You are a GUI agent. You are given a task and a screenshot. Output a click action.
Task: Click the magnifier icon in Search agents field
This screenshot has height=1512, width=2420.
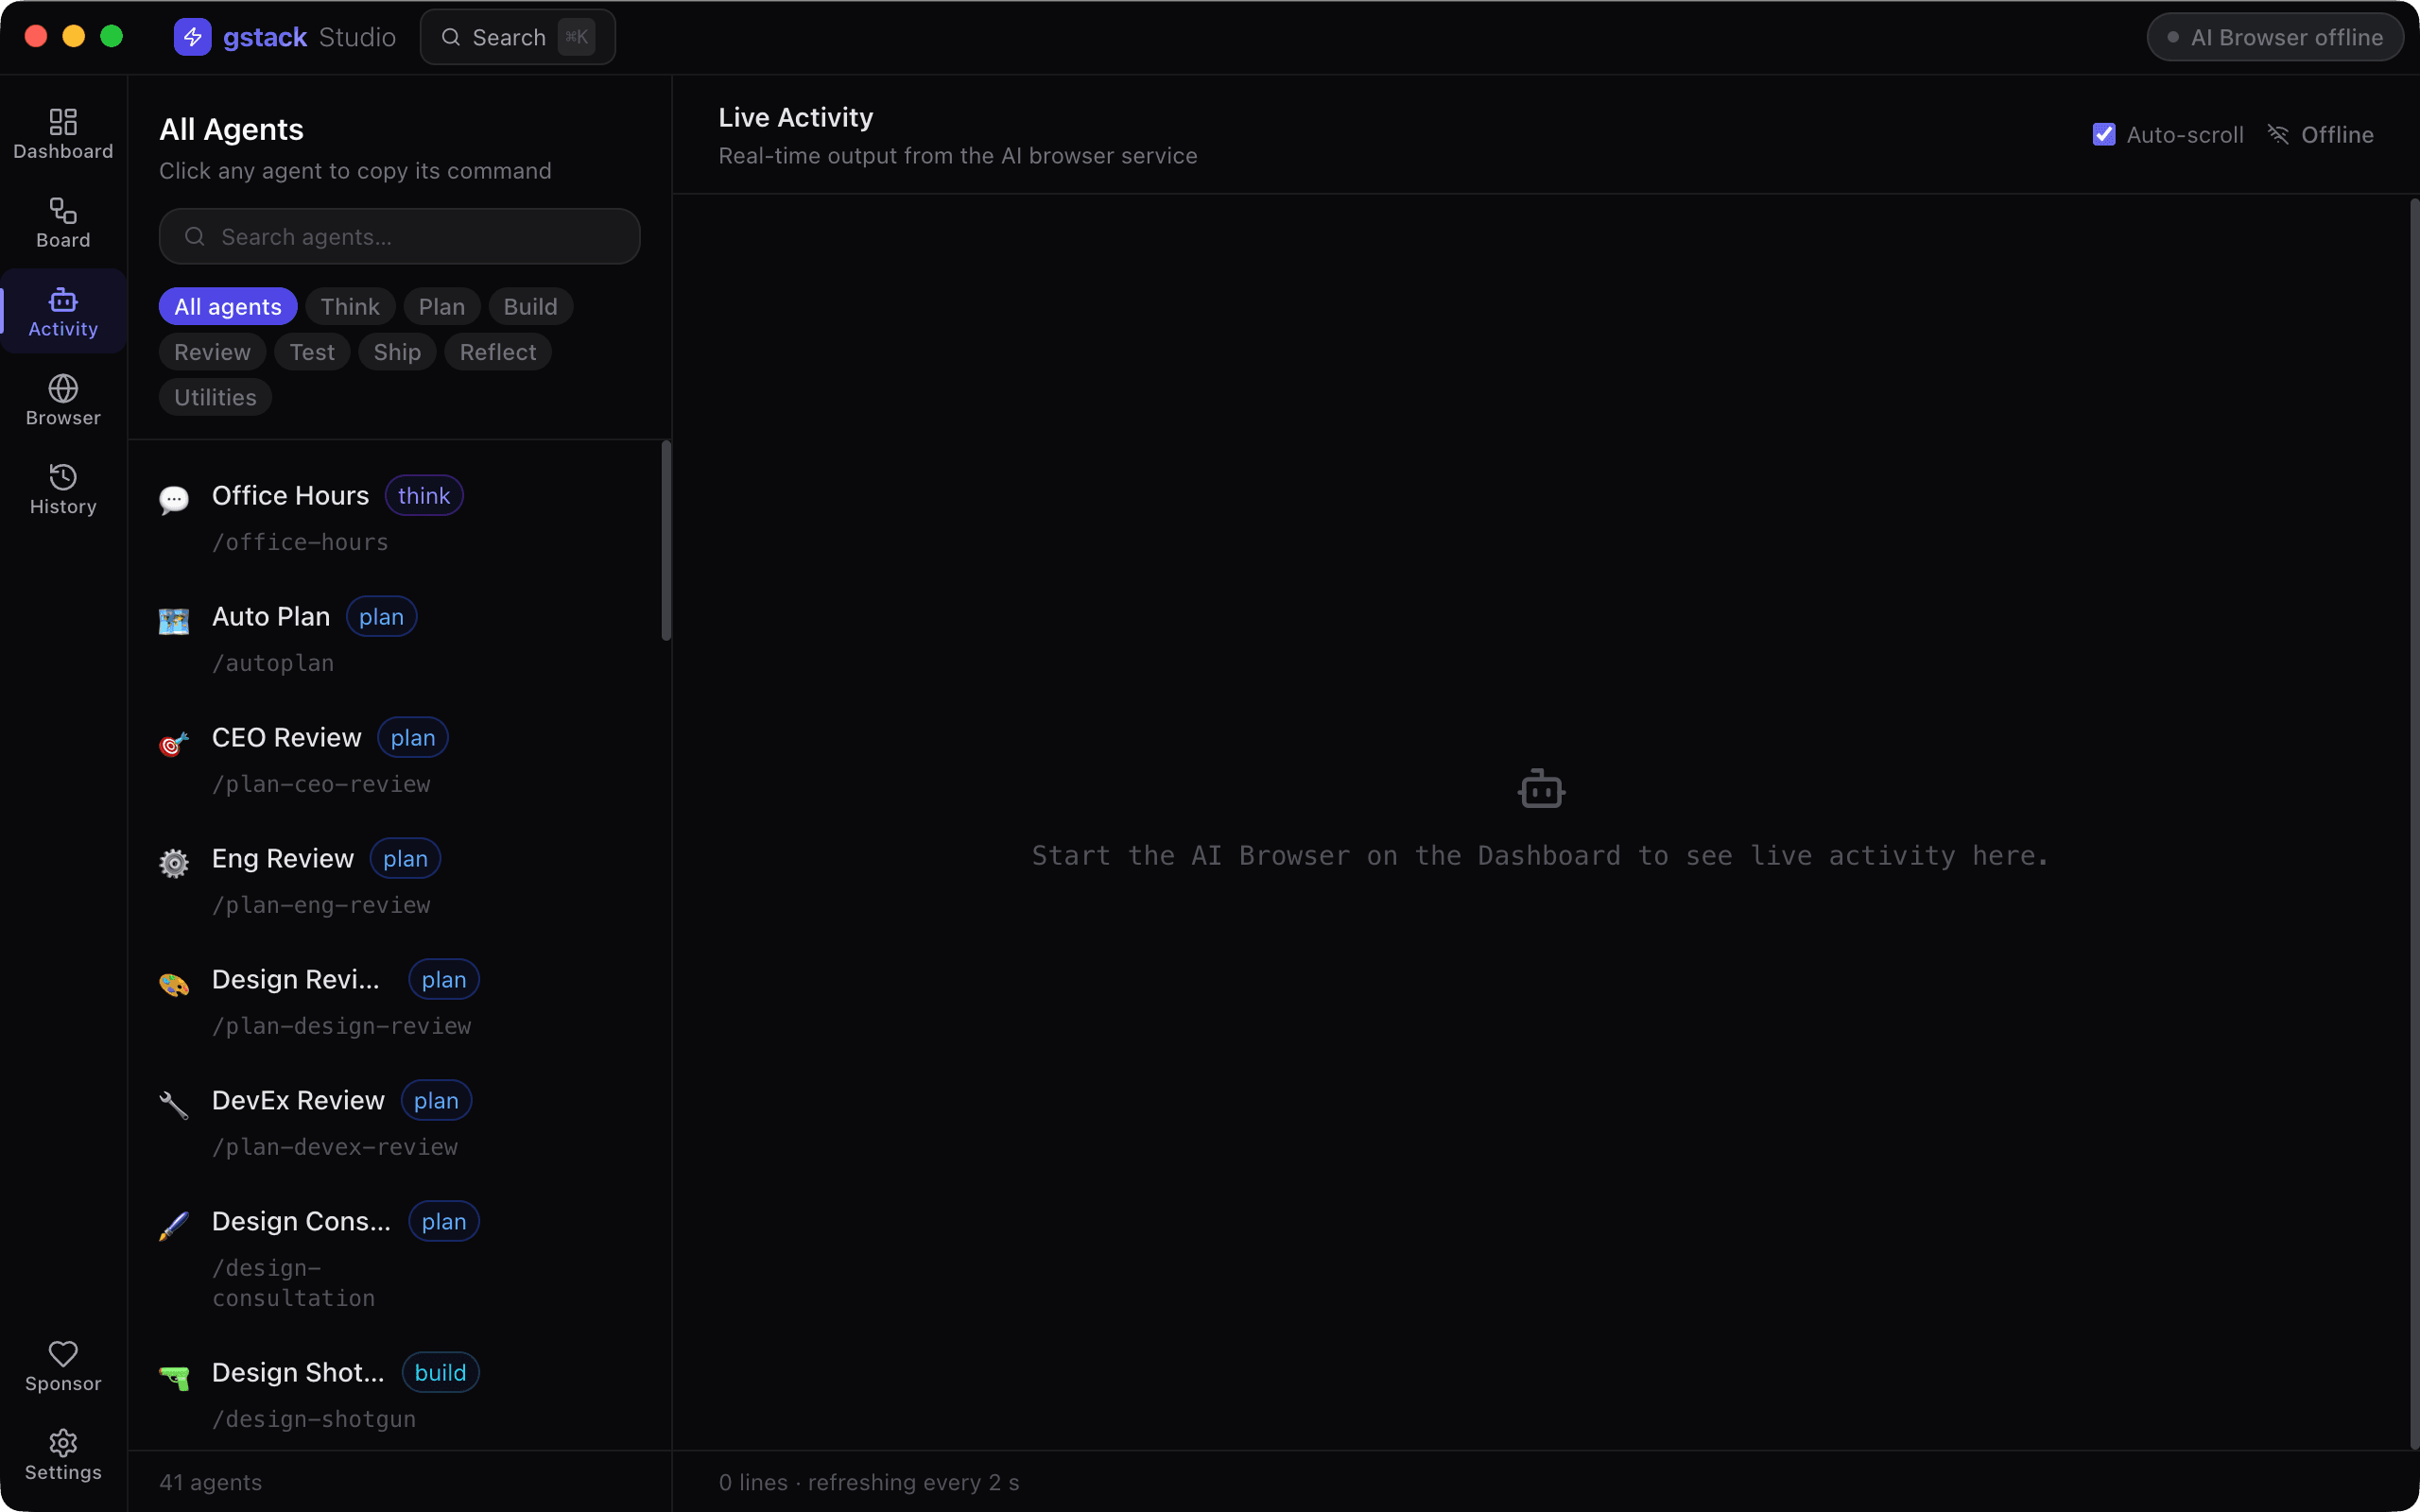tap(195, 236)
